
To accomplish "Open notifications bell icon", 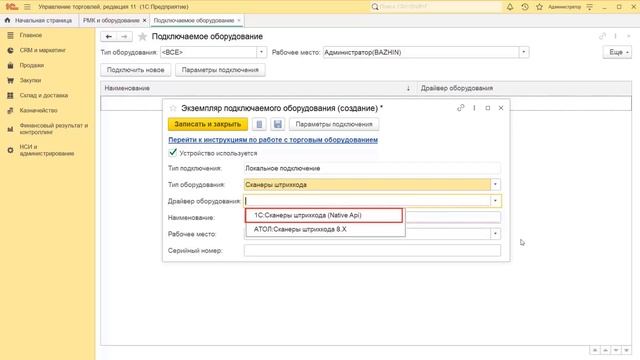I will pos(510,7).
